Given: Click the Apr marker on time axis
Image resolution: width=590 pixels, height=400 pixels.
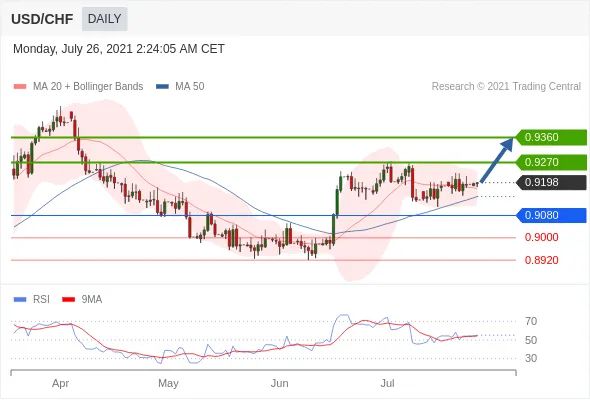Looking at the screenshot, I should [60, 383].
